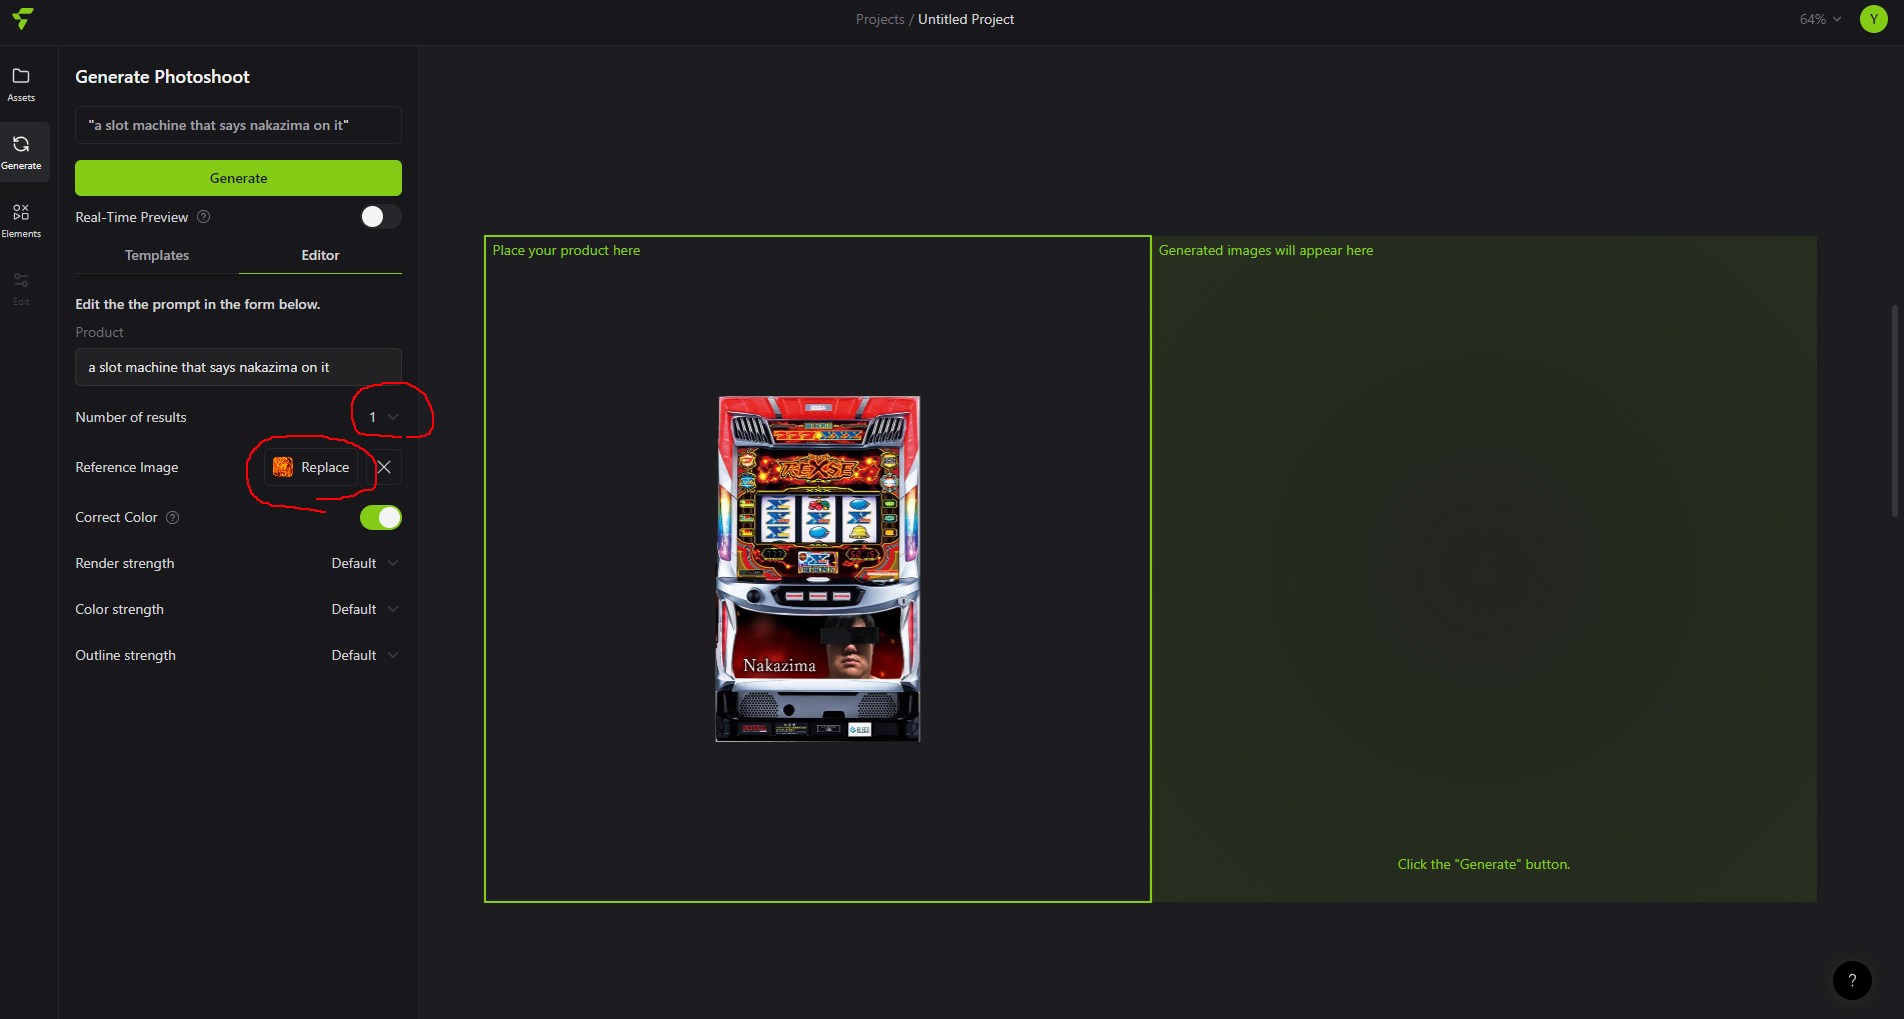The width and height of the screenshot is (1904, 1019).
Task: Click the Product prompt input field
Action: point(238,367)
